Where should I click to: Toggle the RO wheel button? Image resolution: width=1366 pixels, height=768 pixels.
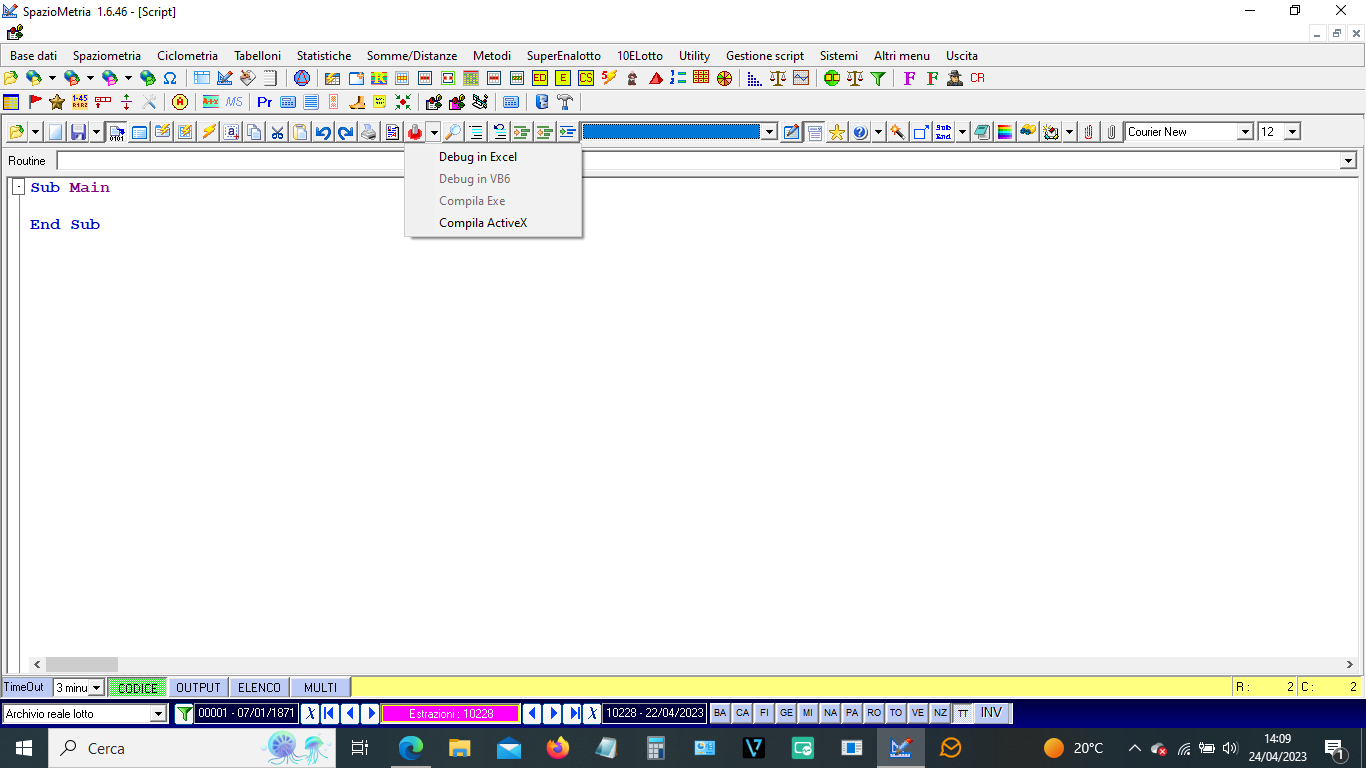pos(874,713)
